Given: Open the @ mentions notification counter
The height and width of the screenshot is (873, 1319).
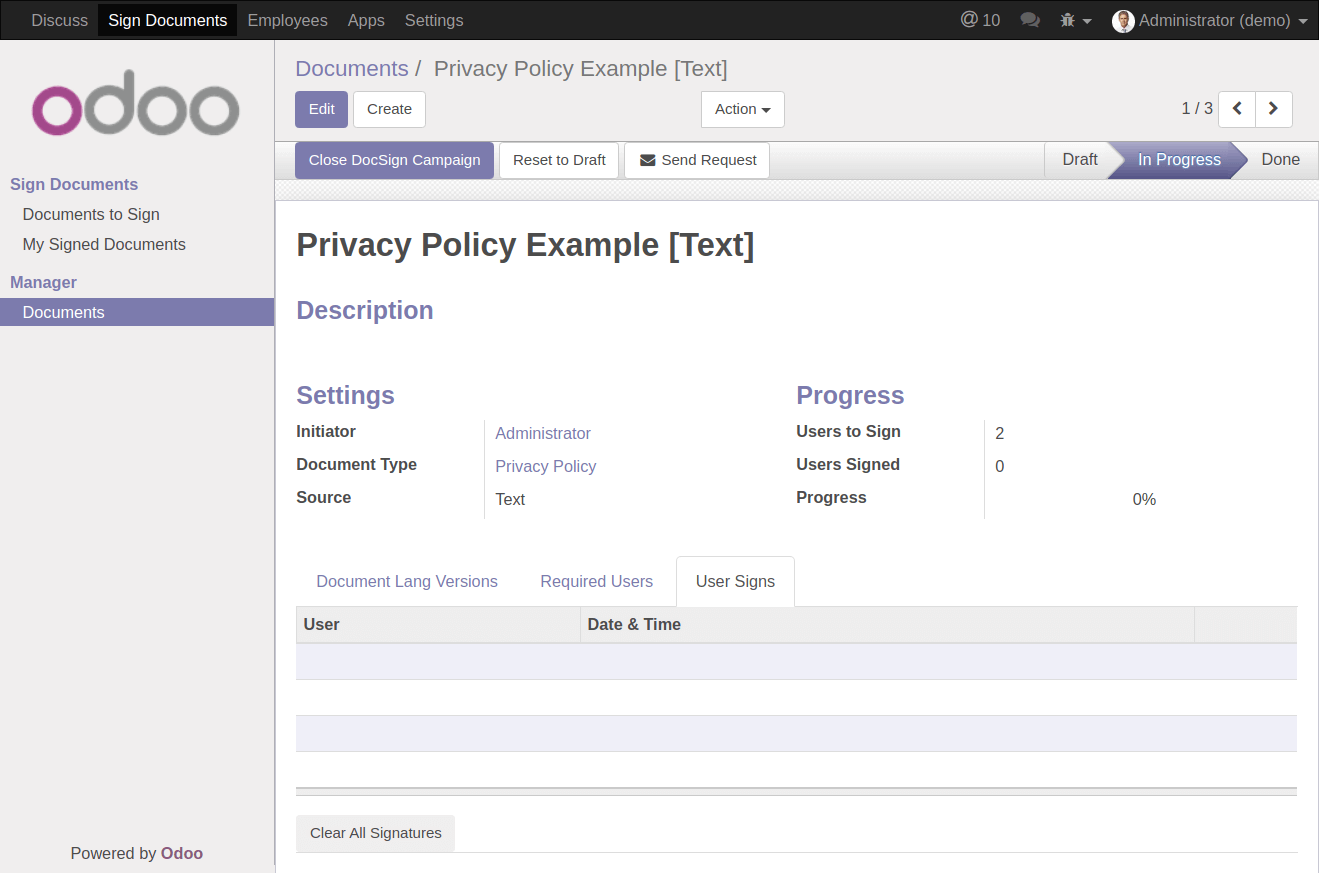Looking at the screenshot, I should click(x=980, y=20).
